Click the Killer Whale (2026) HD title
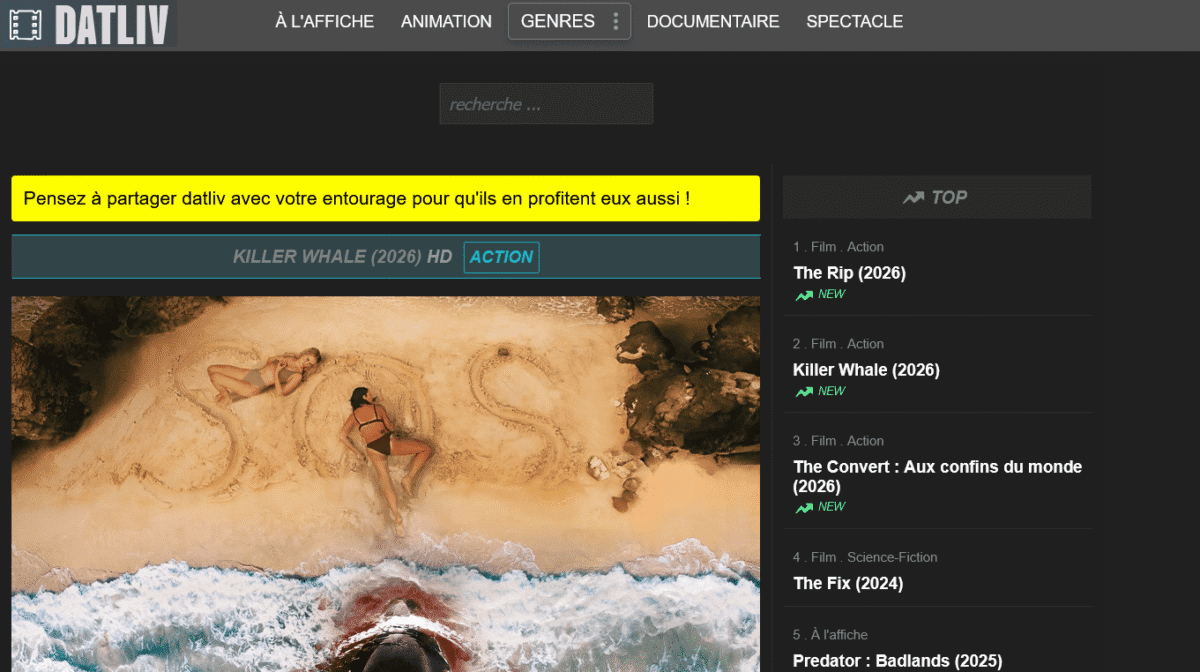 342,257
